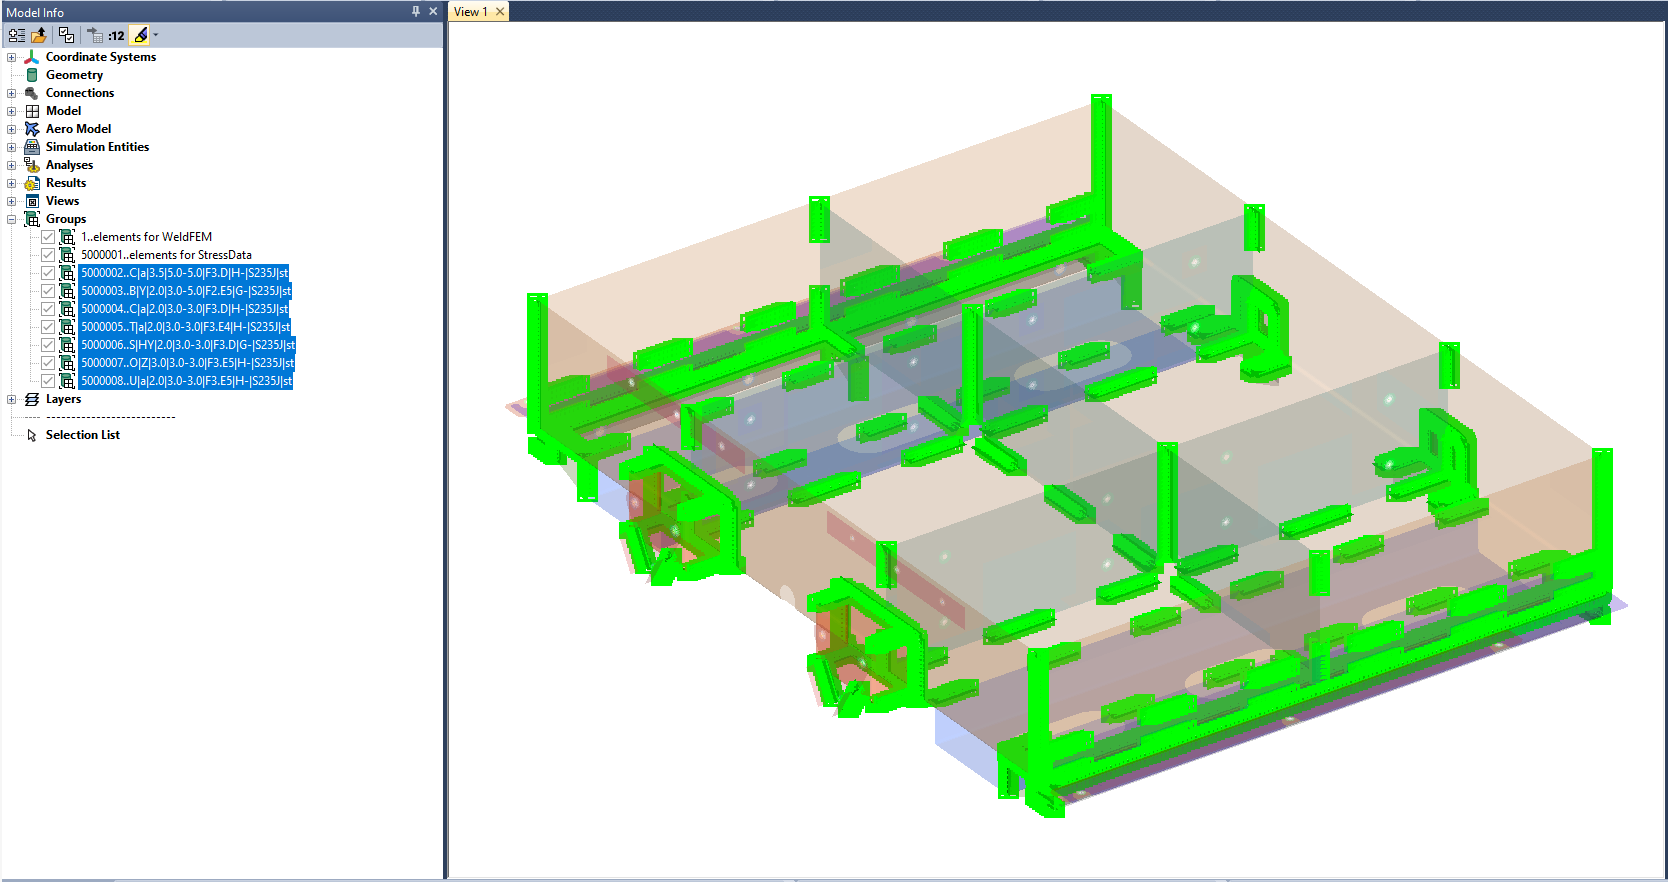Expand the Analyses node
The height and width of the screenshot is (882, 1668).
click(12, 165)
